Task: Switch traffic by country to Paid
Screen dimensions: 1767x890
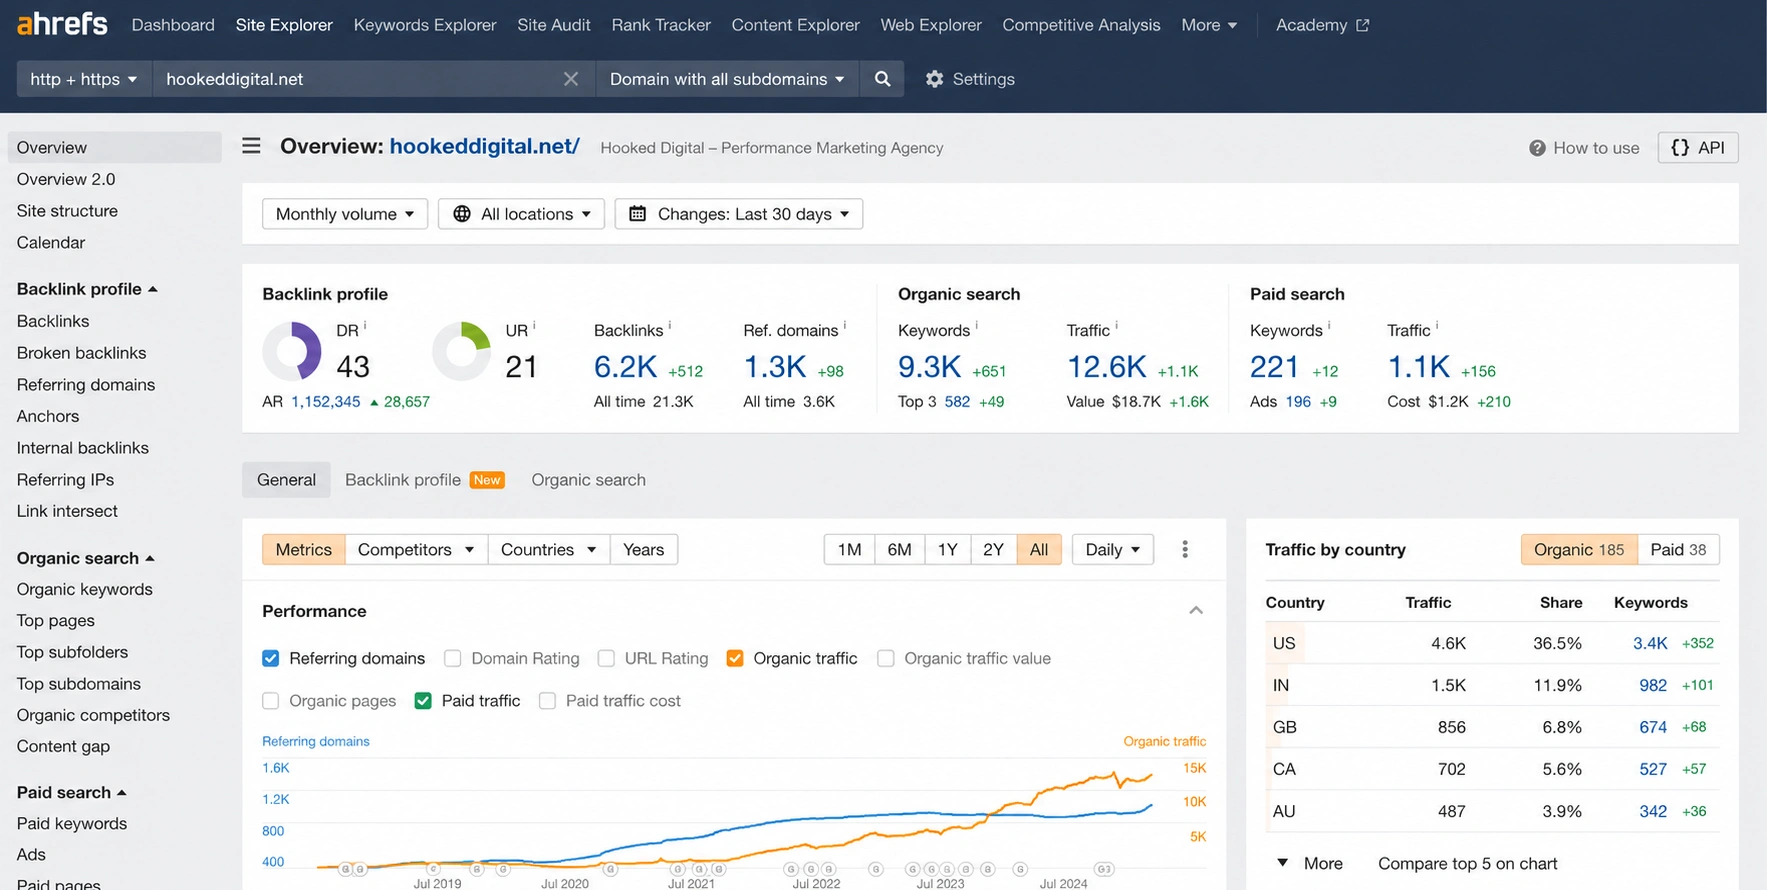Action: (x=1678, y=549)
